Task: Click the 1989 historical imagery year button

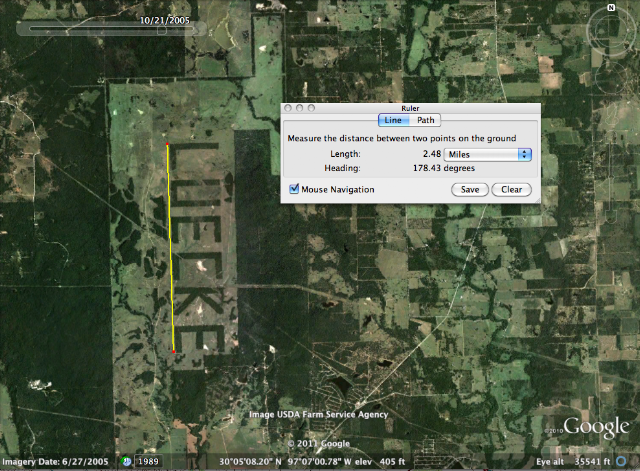Action: (148, 461)
